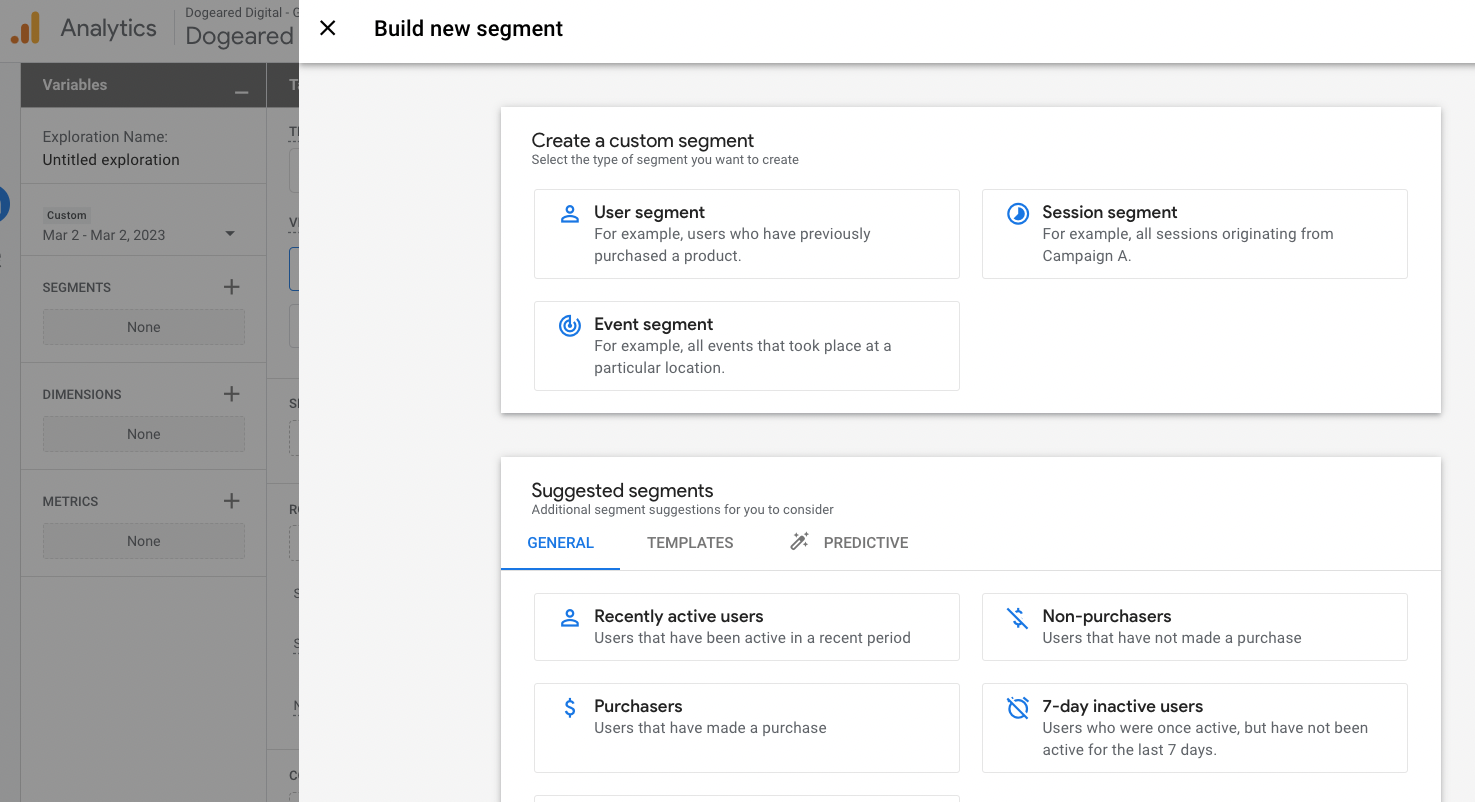Click the Purchasers dollar sign icon
The width and height of the screenshot is (1475, 802).
pyautogui.click(x=569, y=708)
